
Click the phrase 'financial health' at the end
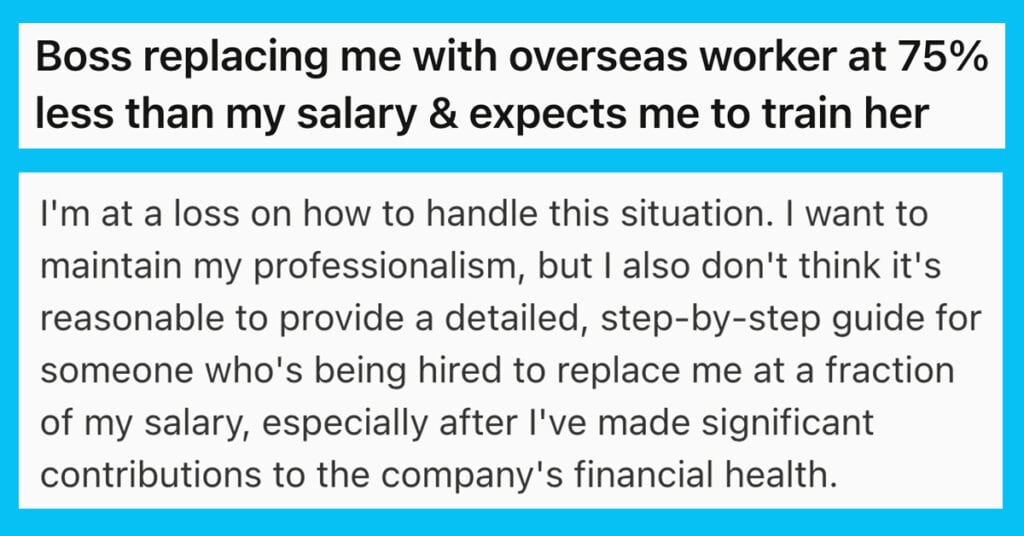[704, 475]
